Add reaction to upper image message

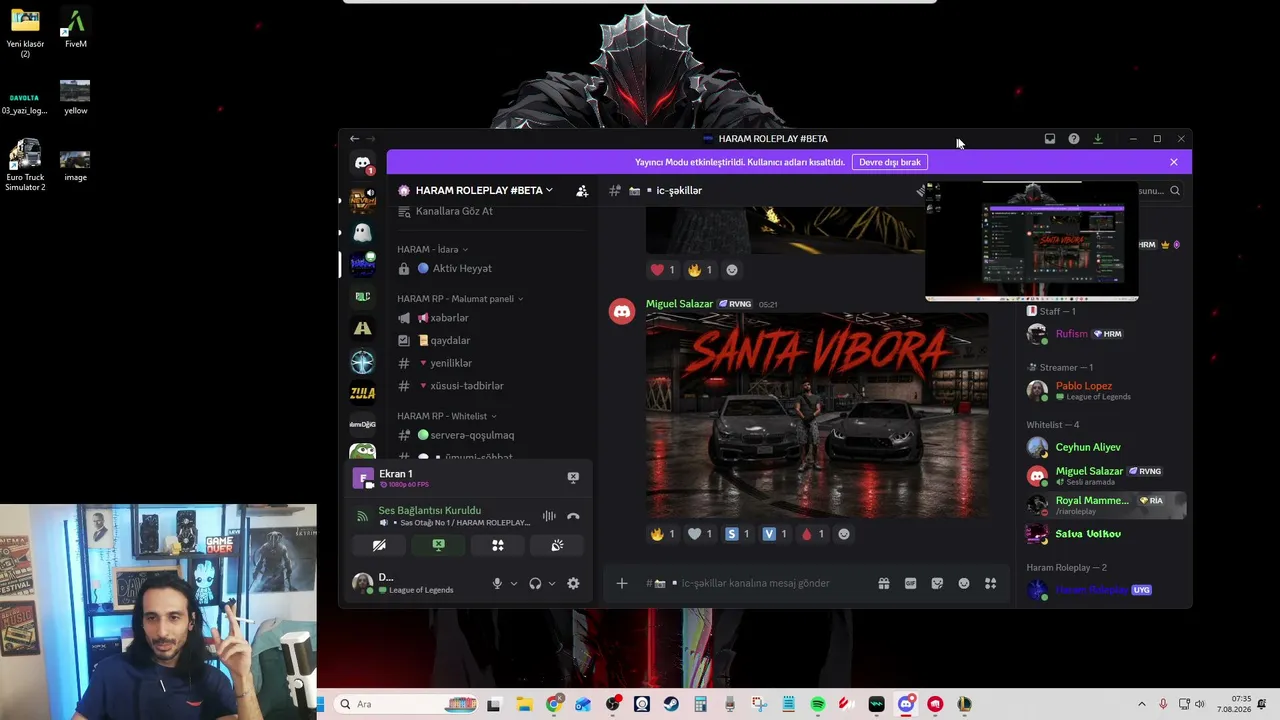(x=732, y=270)
